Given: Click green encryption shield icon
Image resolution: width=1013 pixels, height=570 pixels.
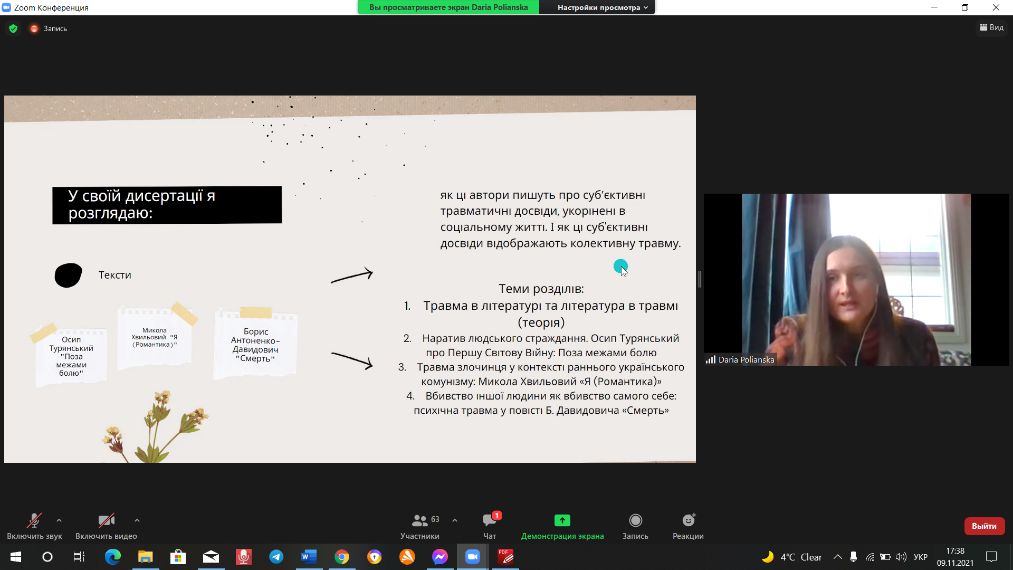Looking at the screenshot, I should [x=13, y=28].
